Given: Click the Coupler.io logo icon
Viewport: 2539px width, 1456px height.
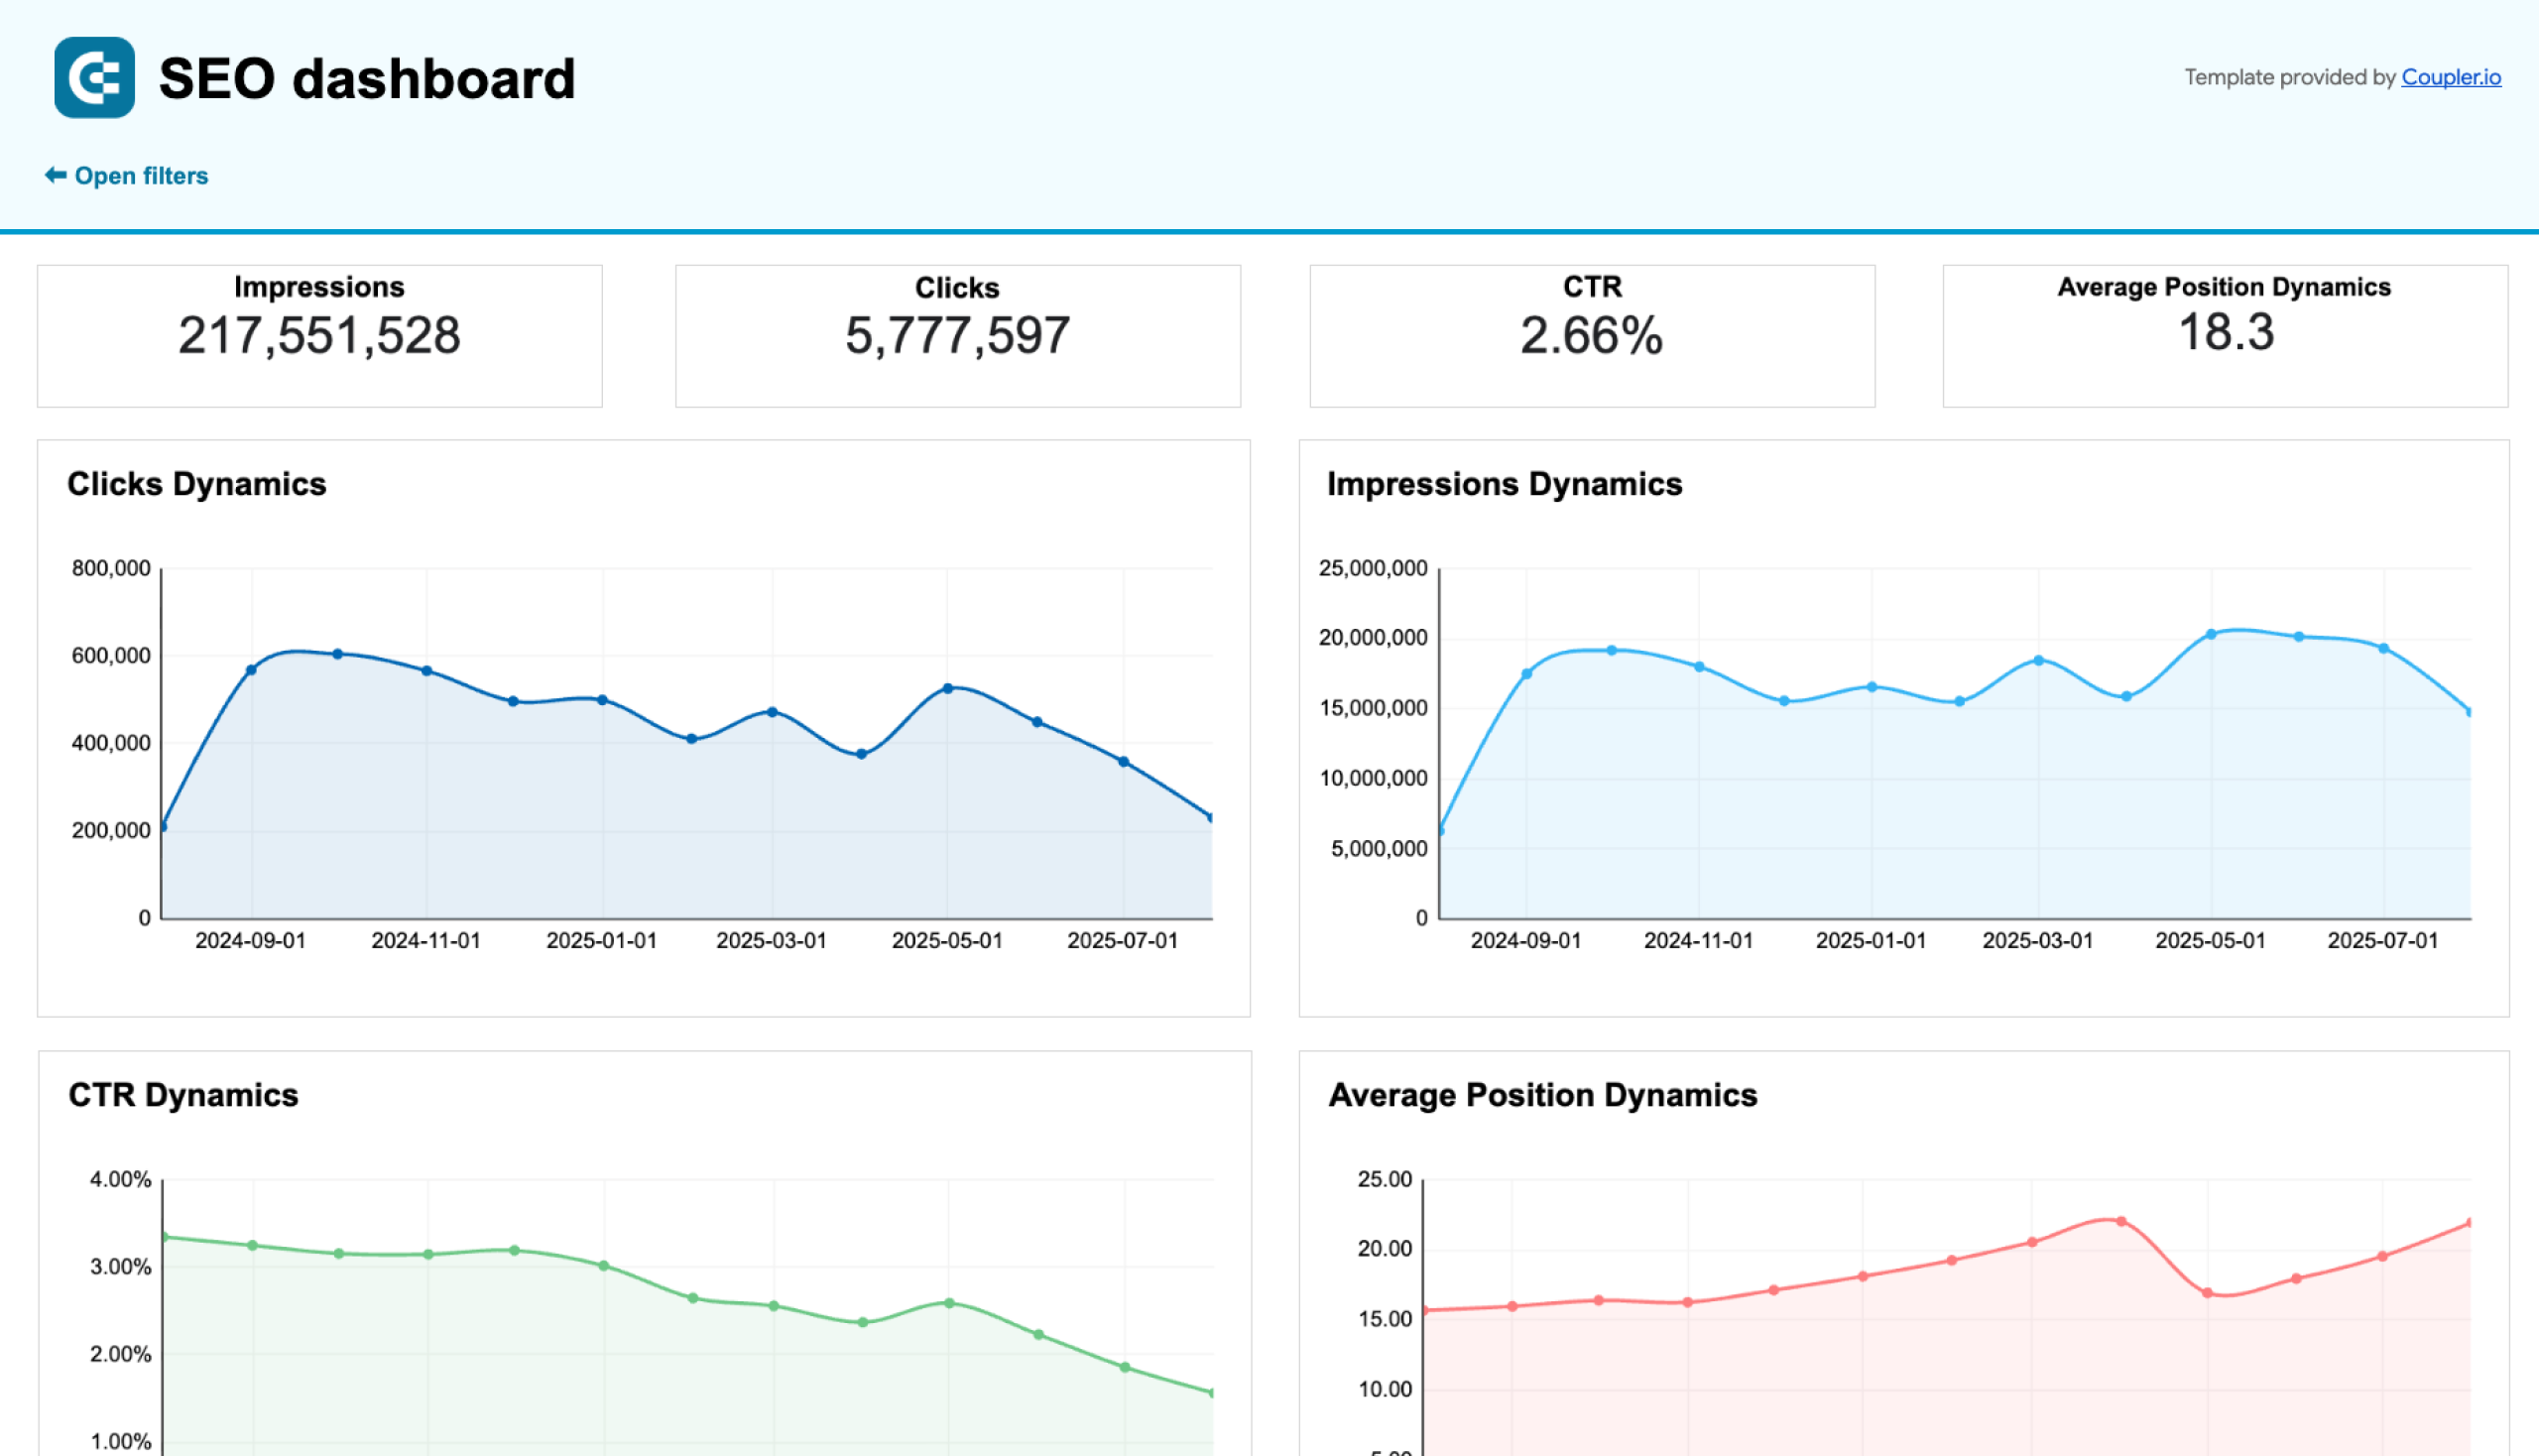Looking at the screenshot, I should click(x=93, y=78).
